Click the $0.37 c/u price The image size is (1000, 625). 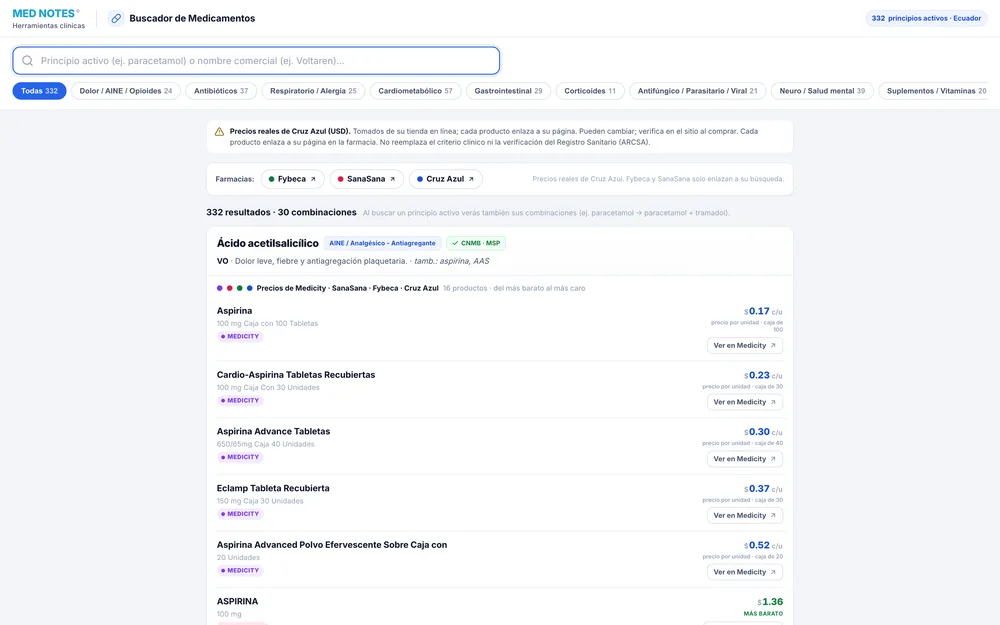(763, 489)
